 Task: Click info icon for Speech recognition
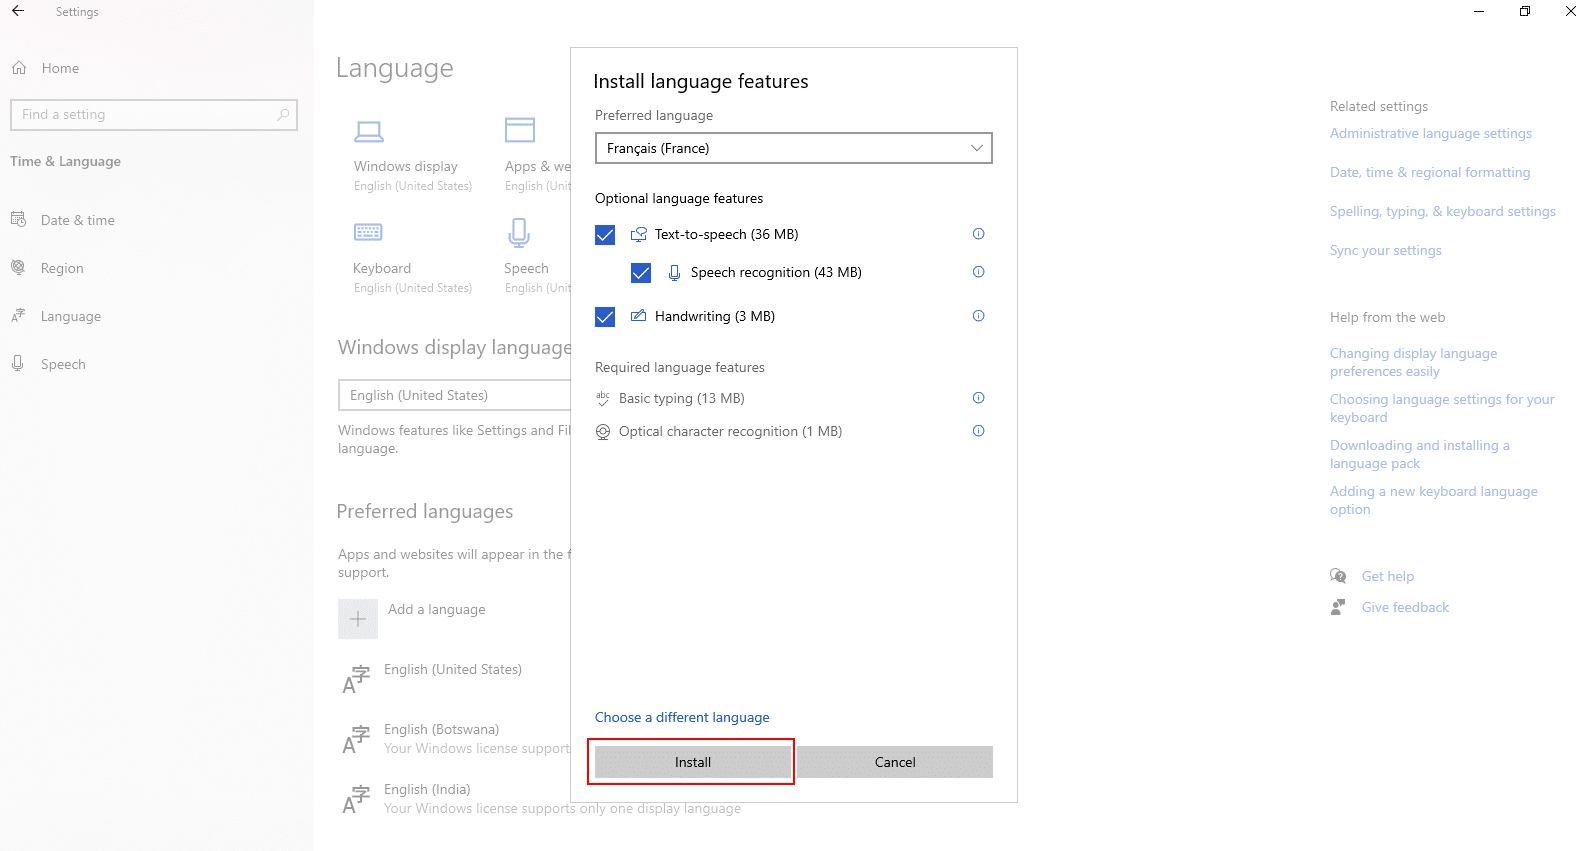pos(979,272)
